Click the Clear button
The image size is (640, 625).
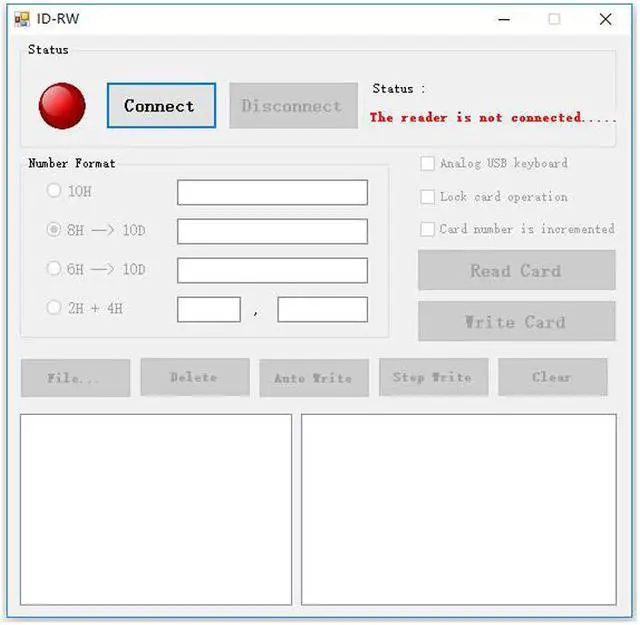[553, 377]
